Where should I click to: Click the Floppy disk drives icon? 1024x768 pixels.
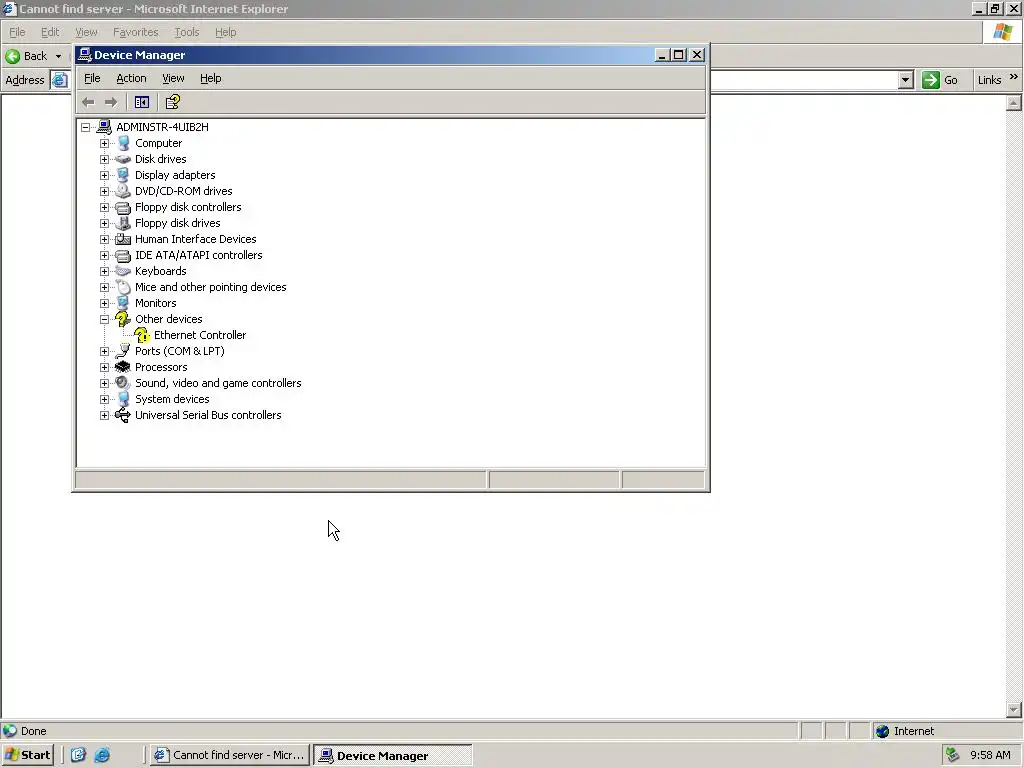(123, 223)
